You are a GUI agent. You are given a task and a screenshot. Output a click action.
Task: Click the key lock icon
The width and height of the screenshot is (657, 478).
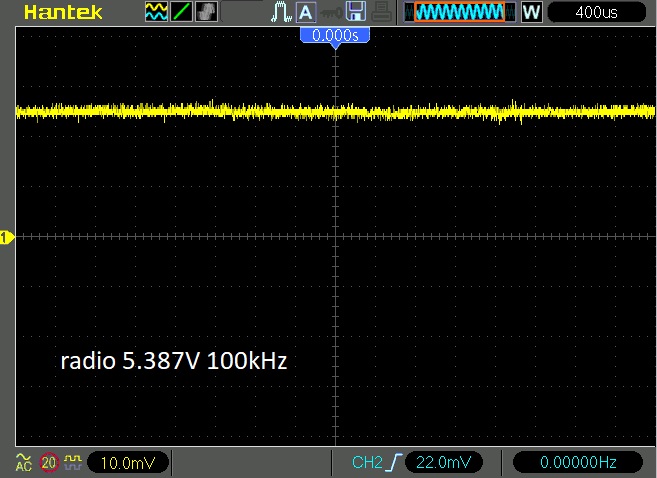coord(331,13)
